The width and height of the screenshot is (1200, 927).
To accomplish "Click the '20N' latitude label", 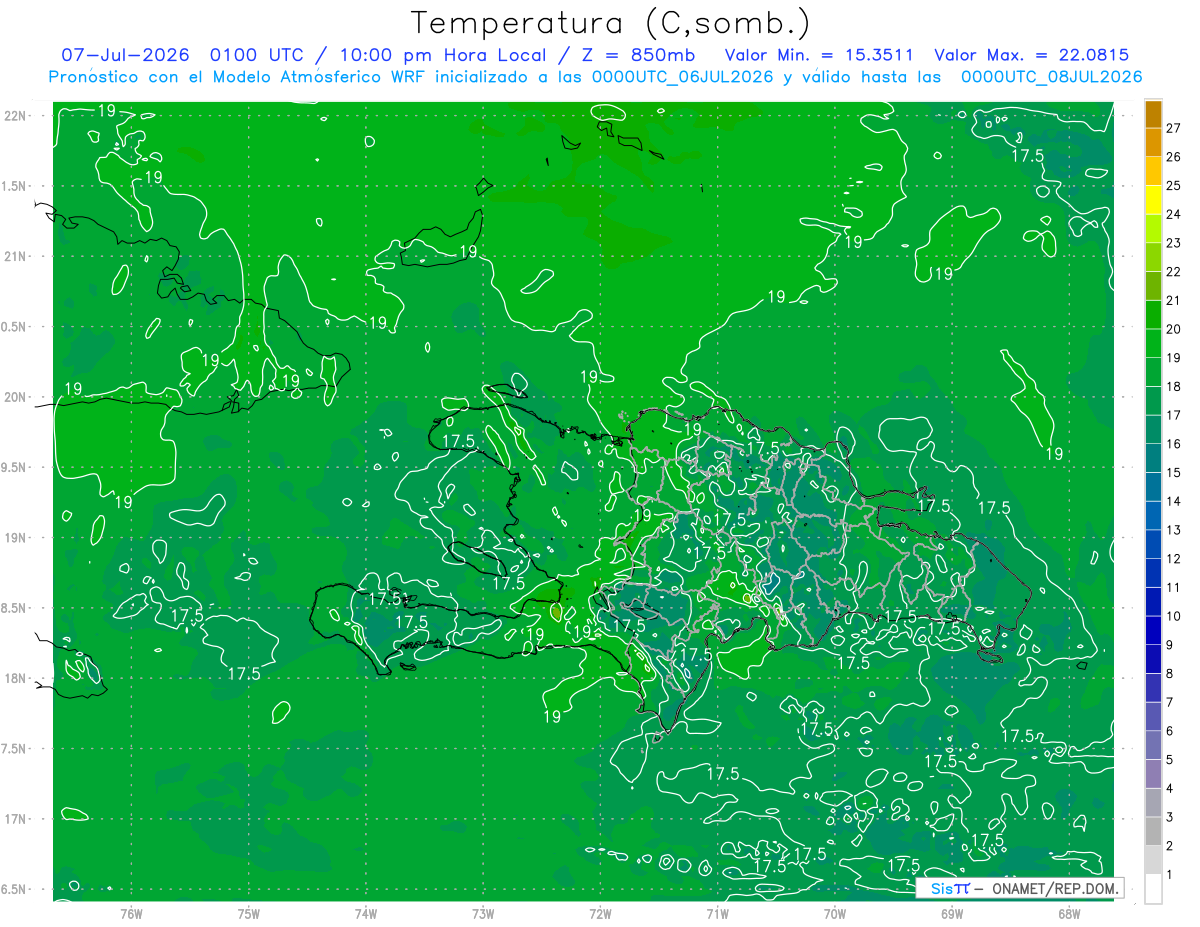I will (16, 397).
